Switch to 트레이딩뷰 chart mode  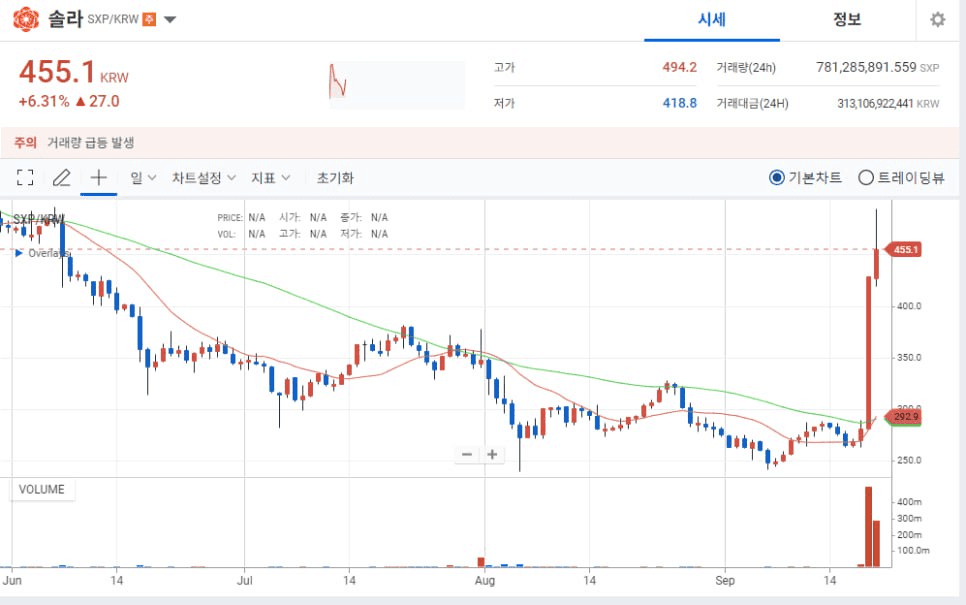pos(866,178)
